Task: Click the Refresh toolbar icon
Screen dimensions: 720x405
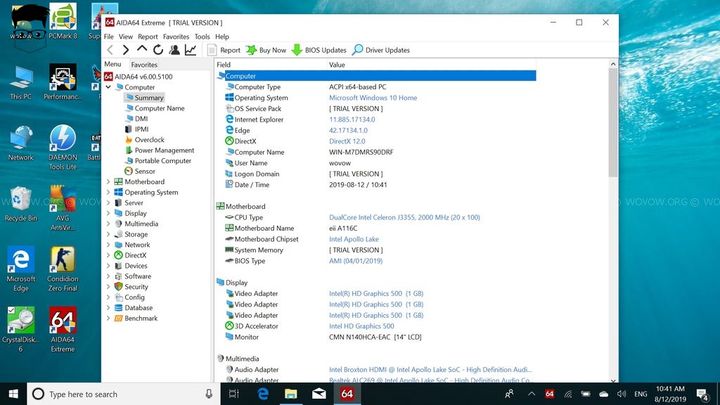Action: pyautogui.click(x=158, y=49)
